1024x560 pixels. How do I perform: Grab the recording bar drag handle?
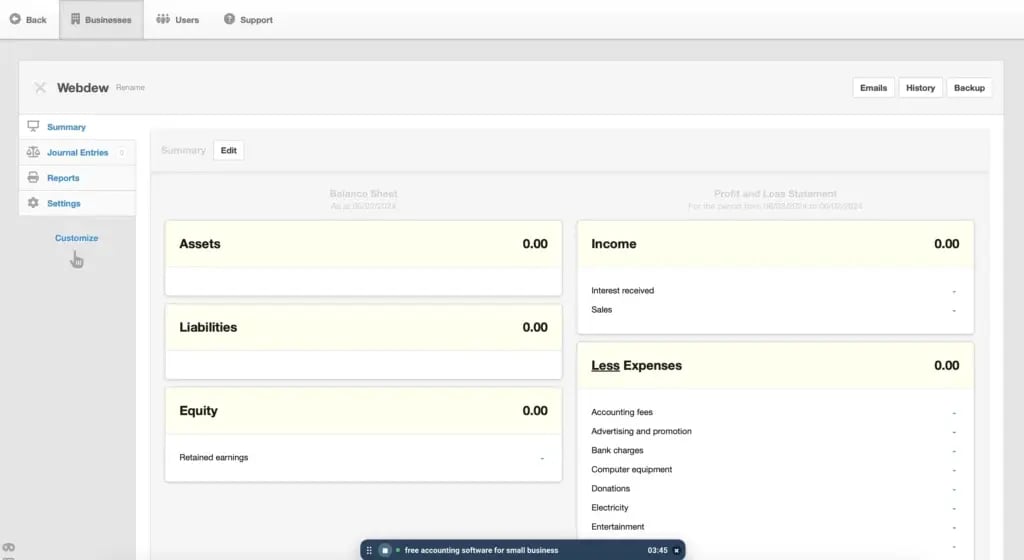(370, 550)
